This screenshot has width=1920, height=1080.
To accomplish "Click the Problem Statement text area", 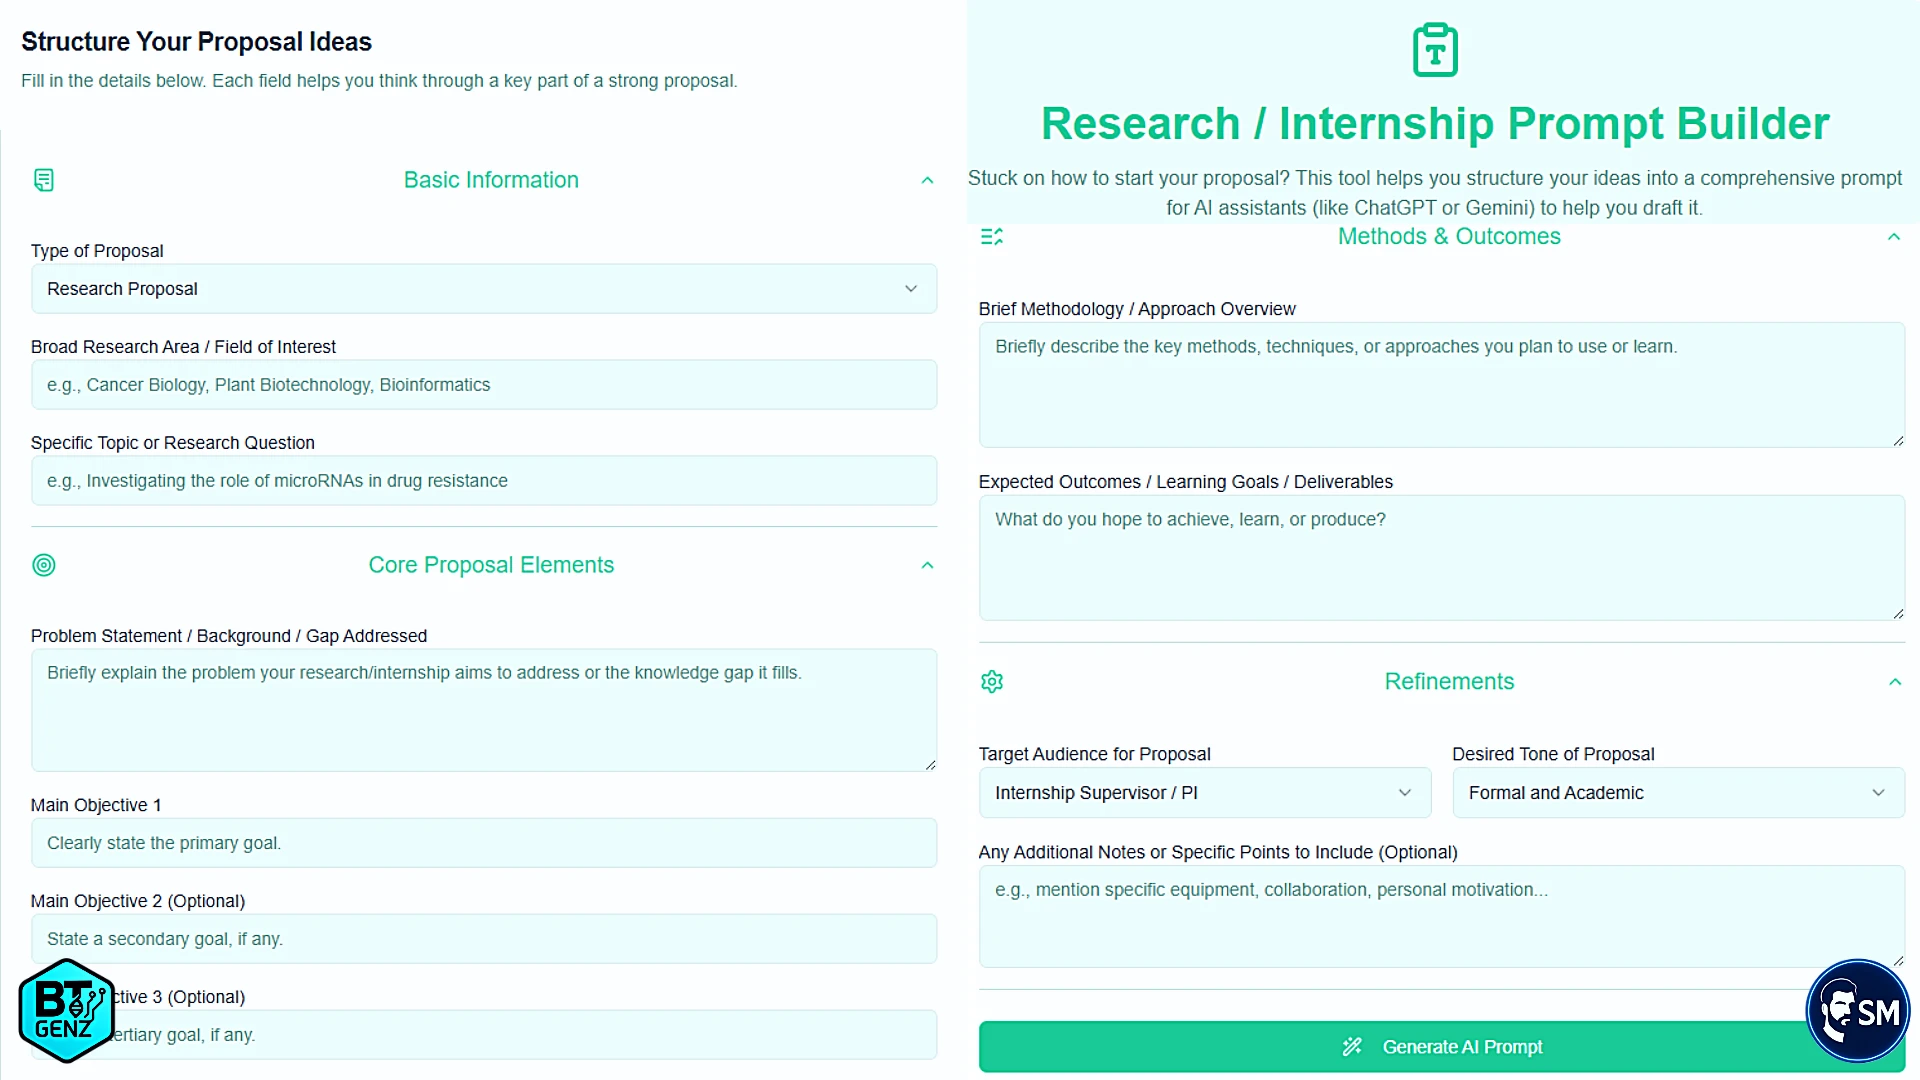I will [484, 710].
